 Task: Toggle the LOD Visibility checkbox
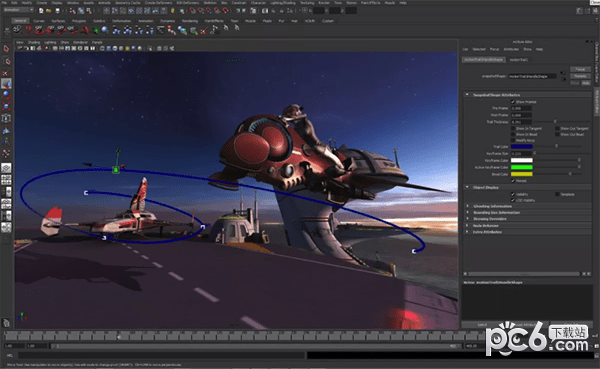point(513,200)
